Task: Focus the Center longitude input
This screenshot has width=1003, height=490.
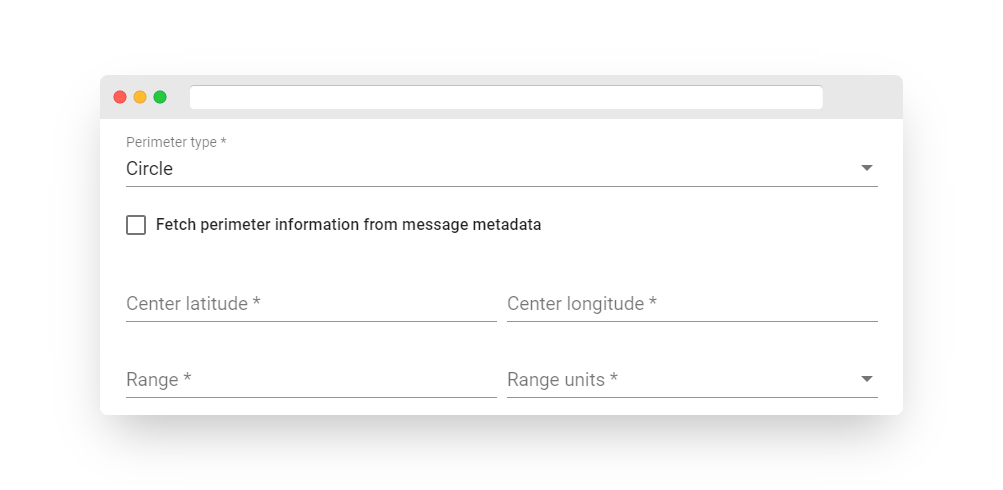Action: [x=692, y=304]
